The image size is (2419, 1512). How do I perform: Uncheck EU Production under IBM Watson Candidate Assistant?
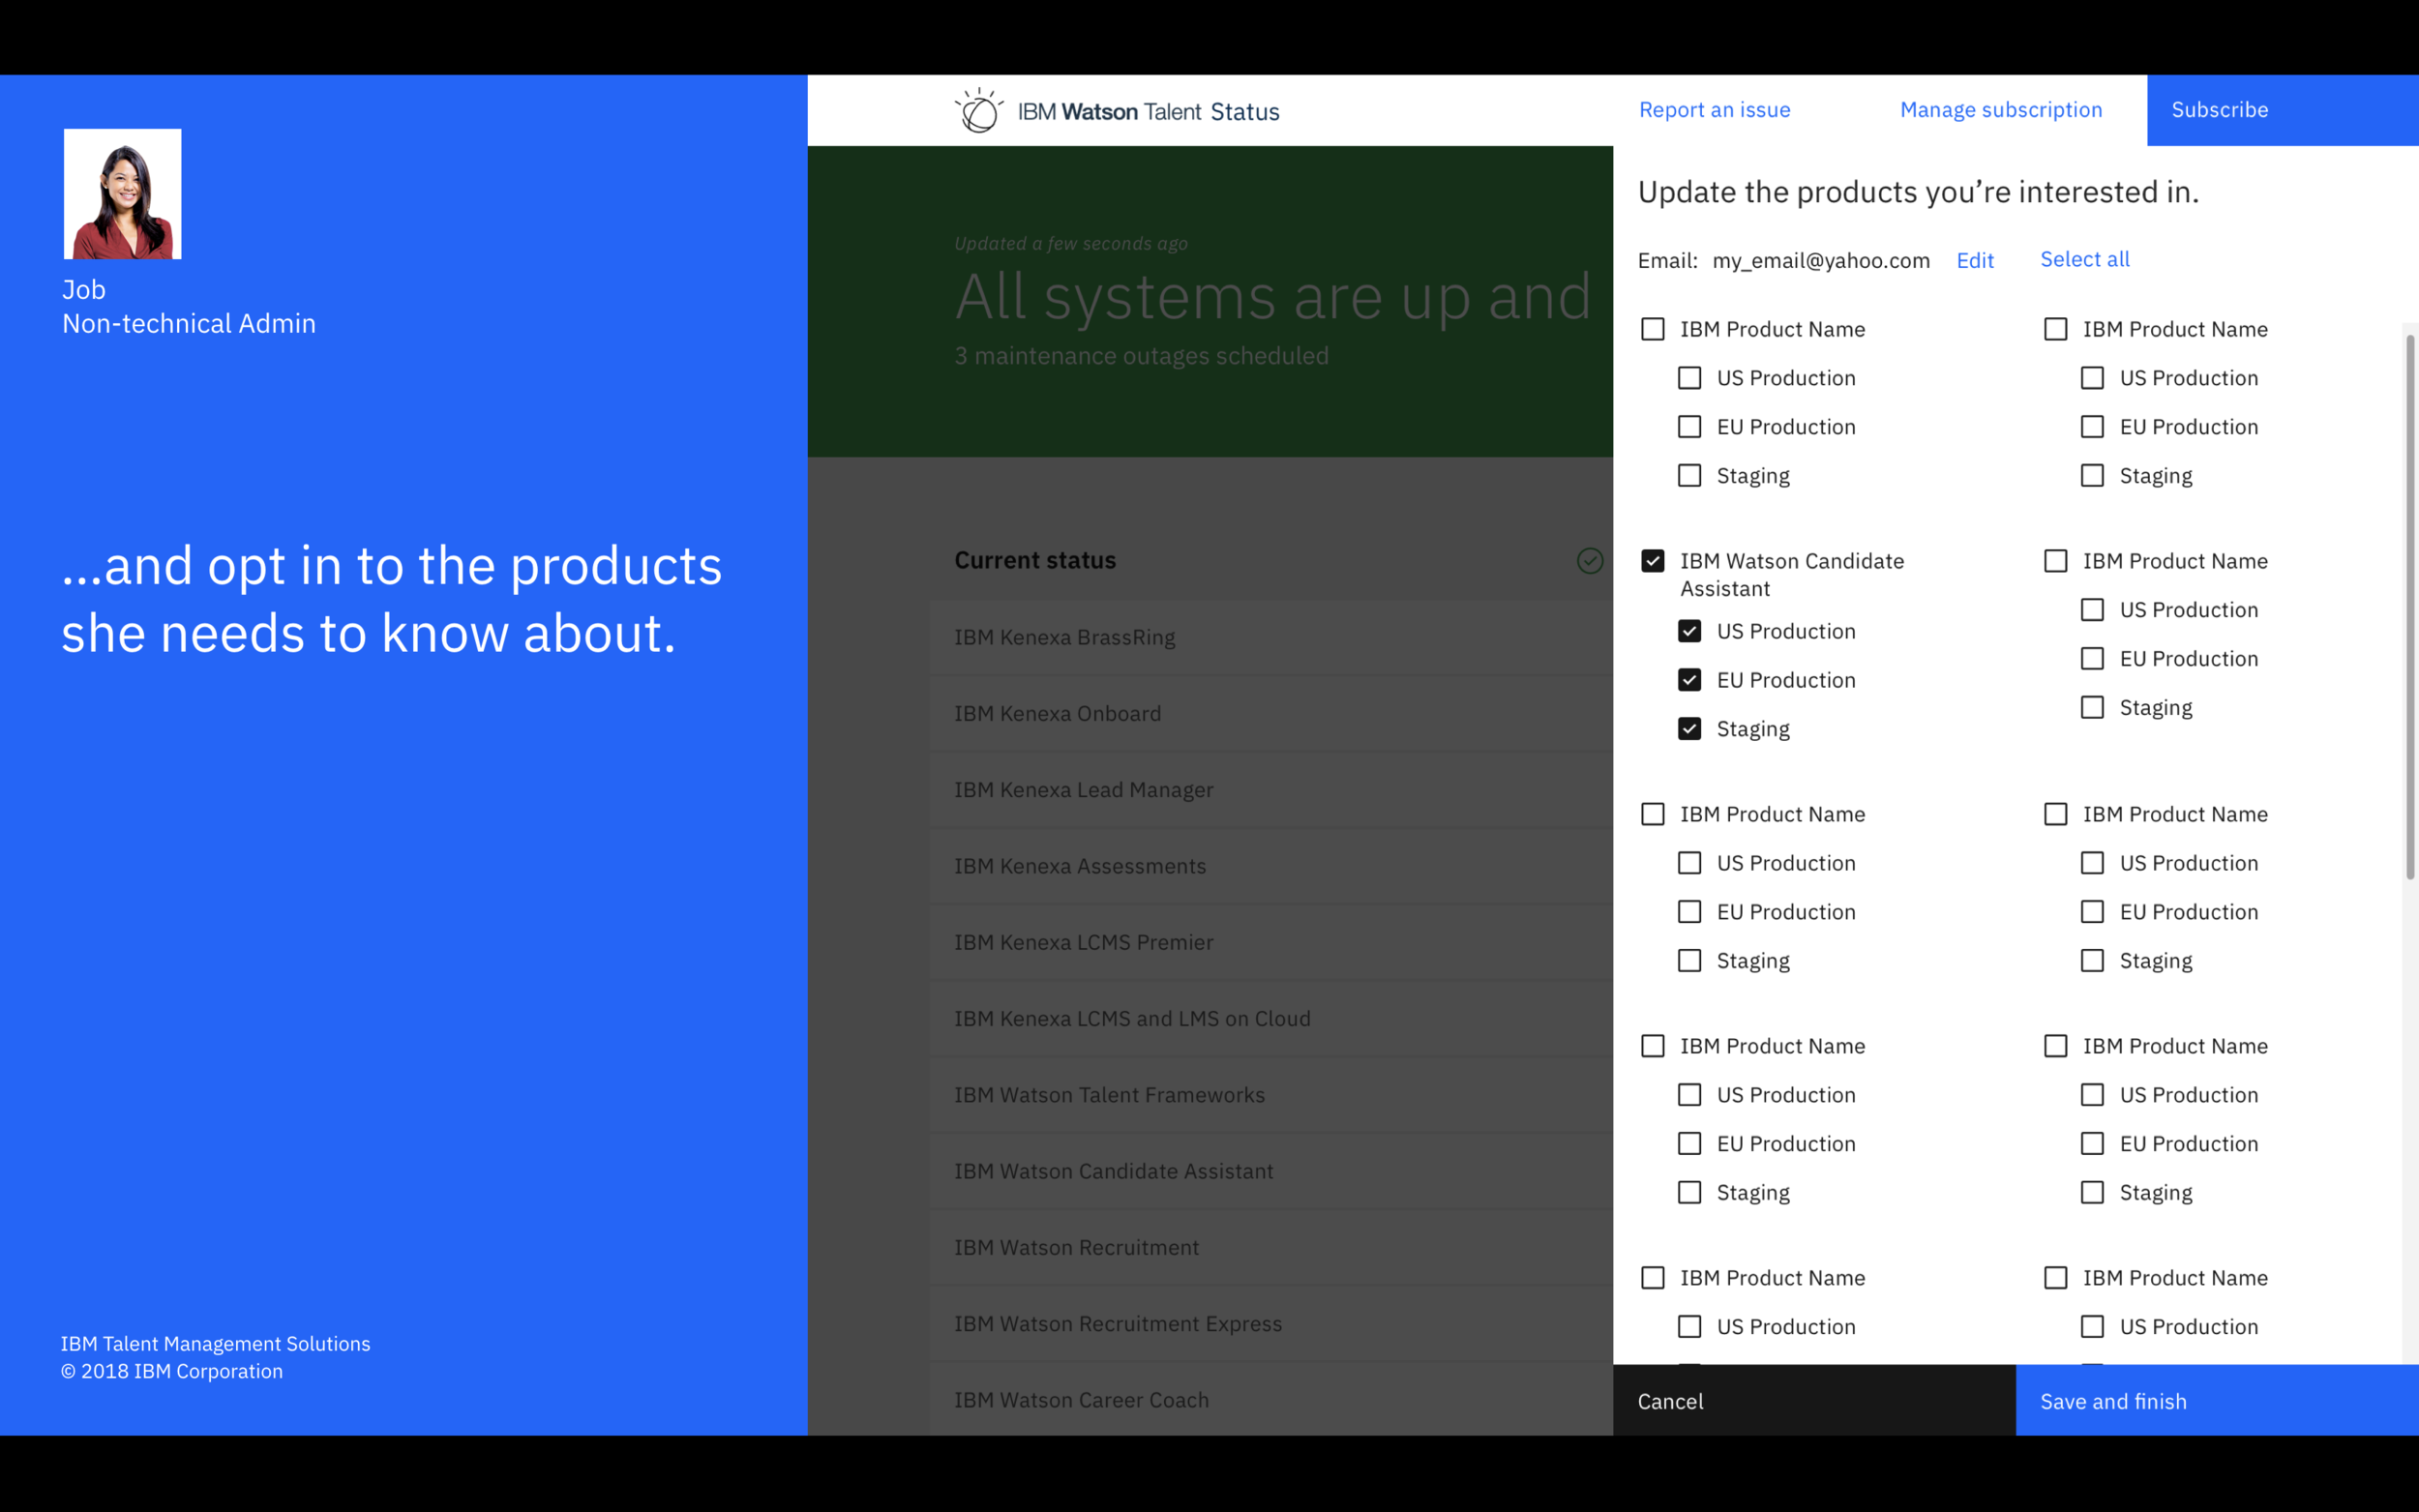point(1689,680)
